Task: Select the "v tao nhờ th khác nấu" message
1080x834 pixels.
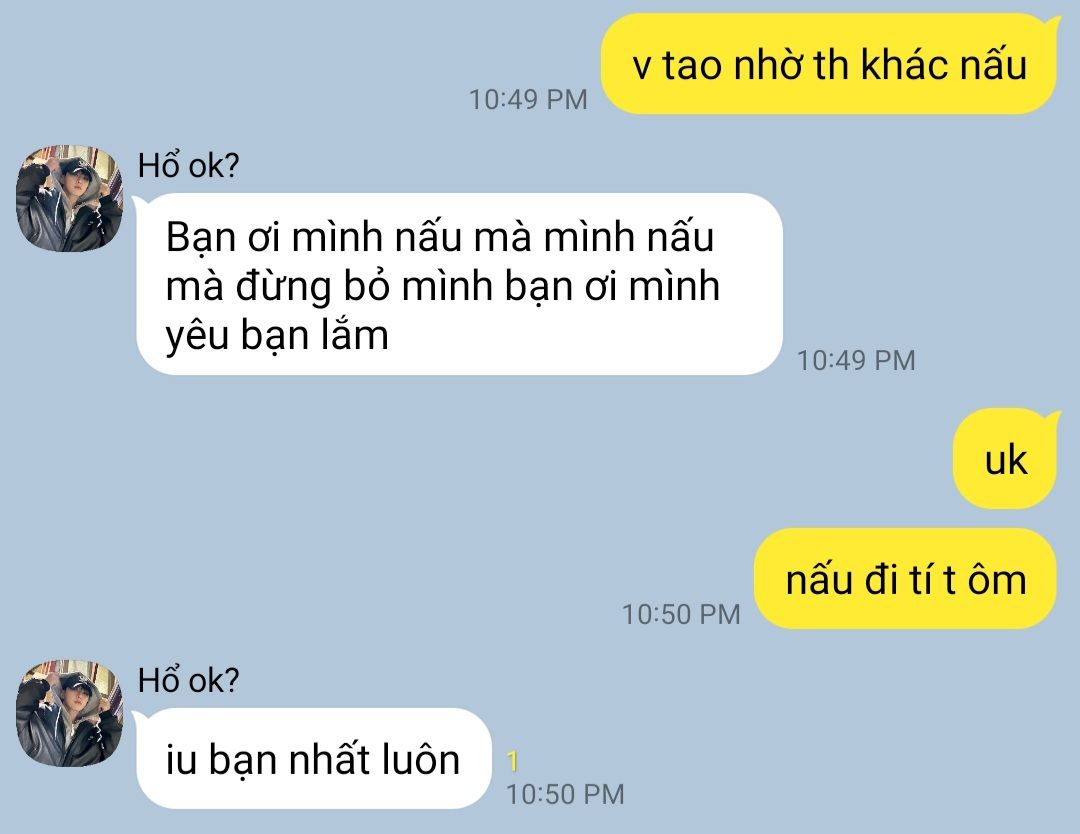Action: tap(829, 64)
